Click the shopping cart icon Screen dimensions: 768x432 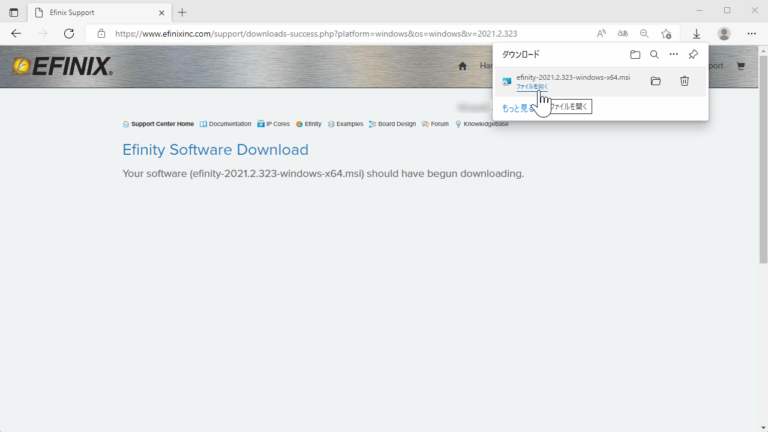pyautogui.click(x=740, y=66)
